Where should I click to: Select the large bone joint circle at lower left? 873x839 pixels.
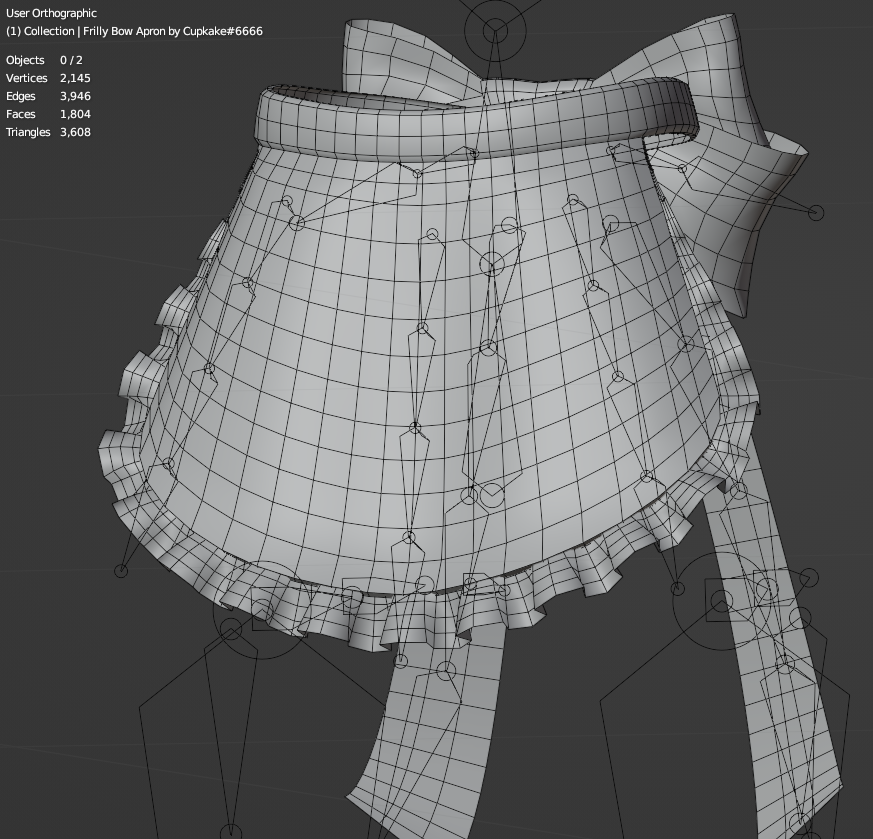[x=231, y=630]
